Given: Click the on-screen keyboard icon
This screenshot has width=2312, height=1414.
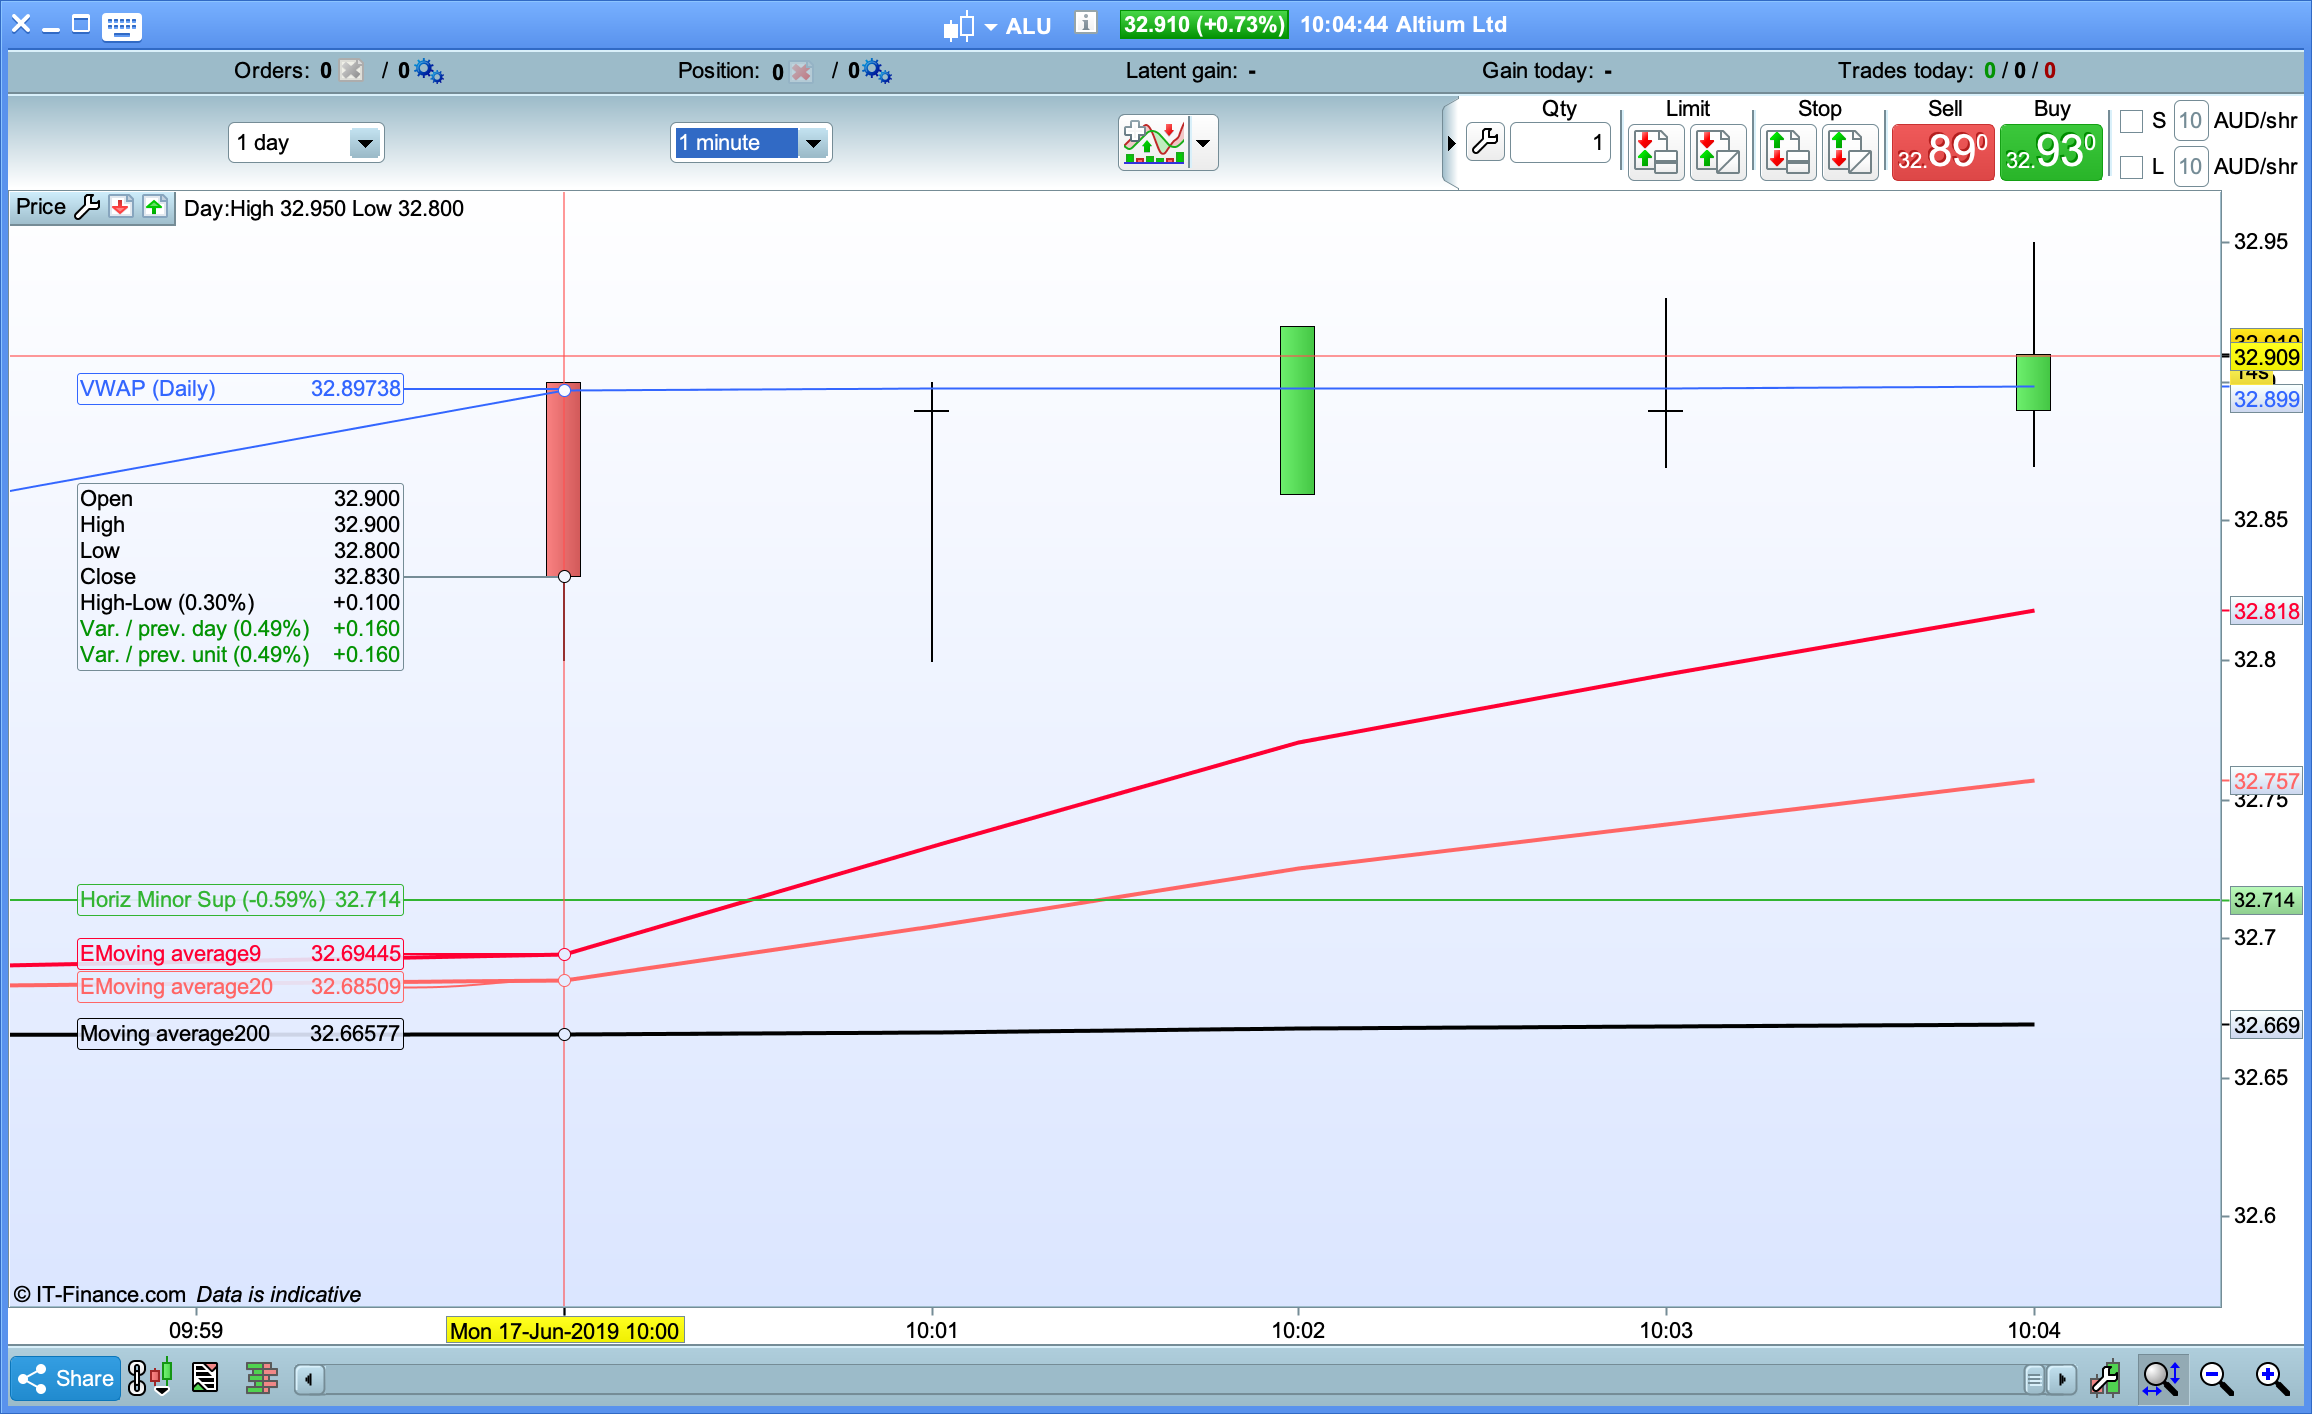Looking at the screenshot, I should (x=122, y=25).
